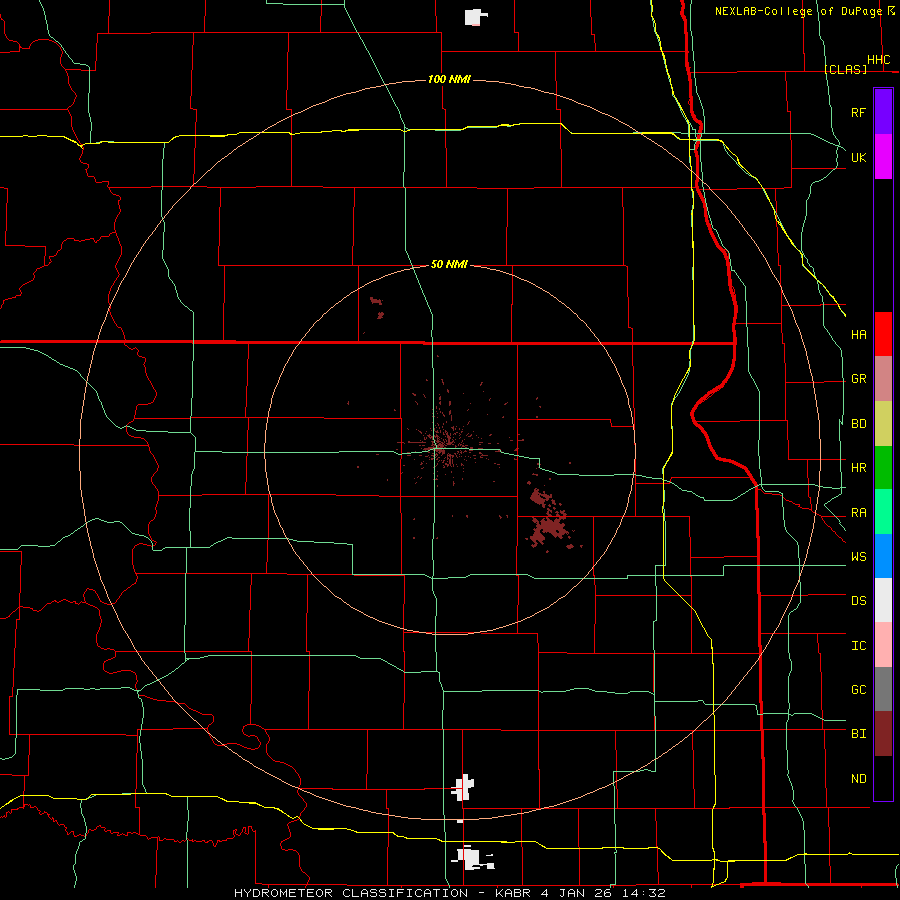
Task: Click the [CLAS] units label
Action: tap(845, 69)
